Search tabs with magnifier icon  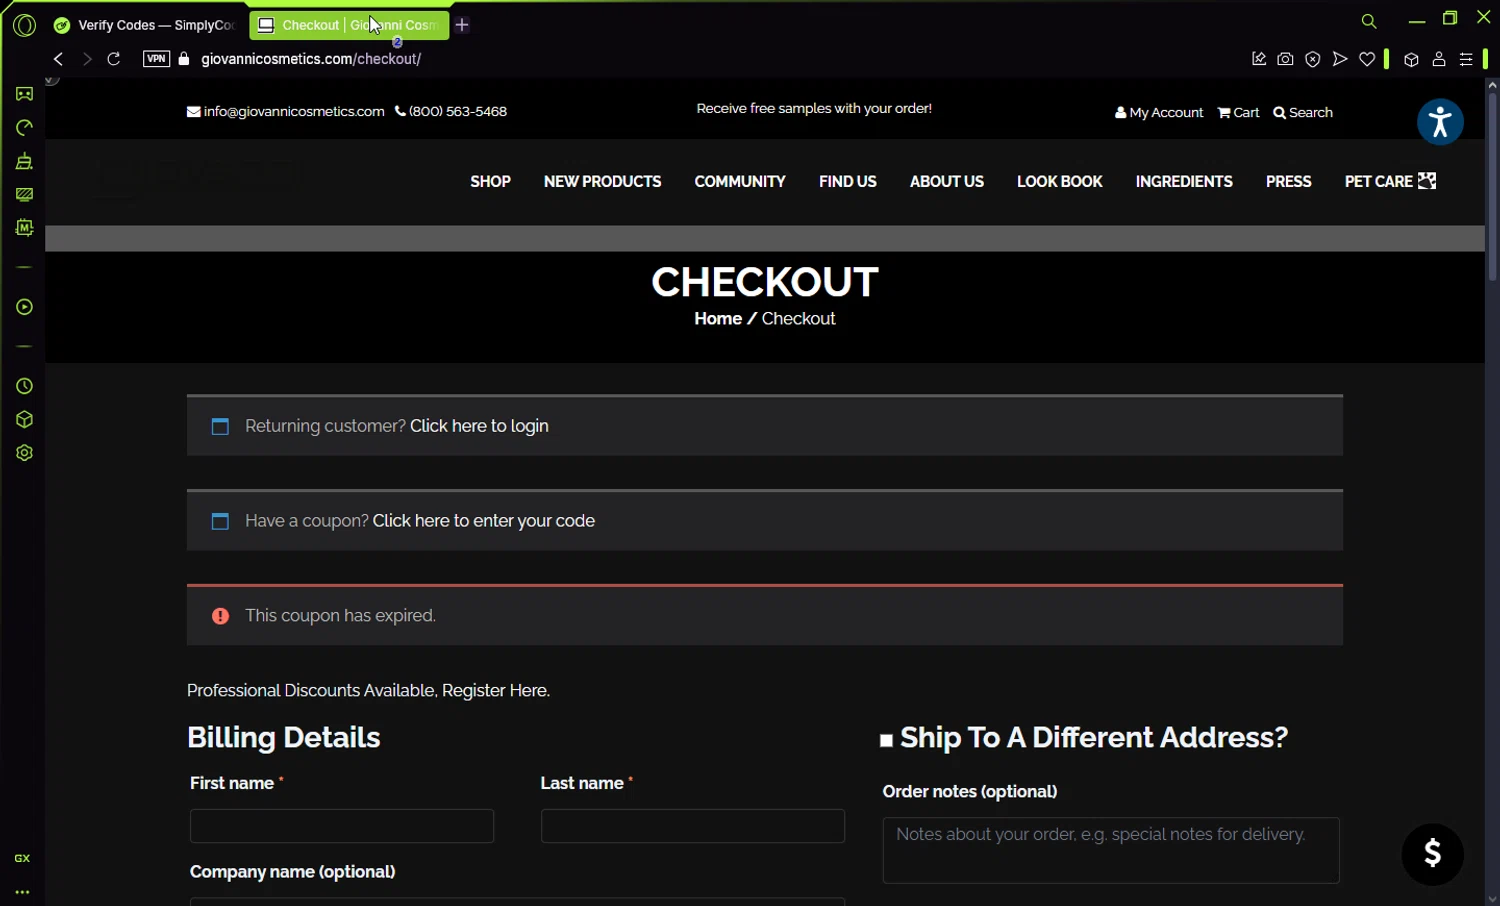(x=1369, y=21)
